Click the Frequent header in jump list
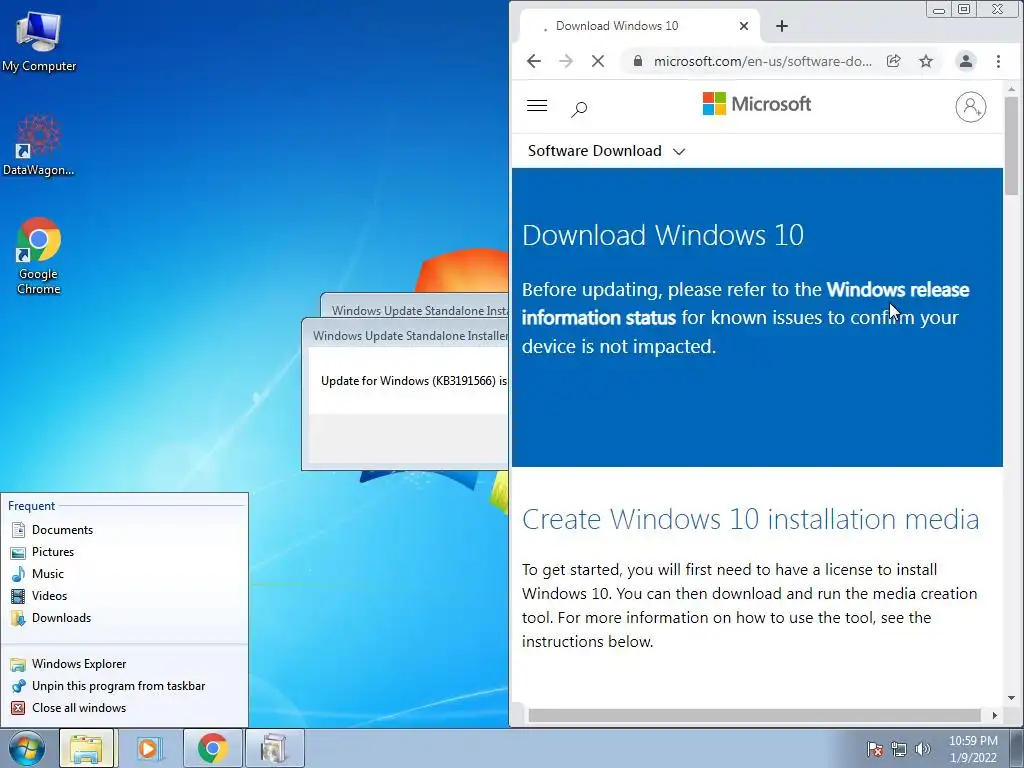 coord(31,506)
